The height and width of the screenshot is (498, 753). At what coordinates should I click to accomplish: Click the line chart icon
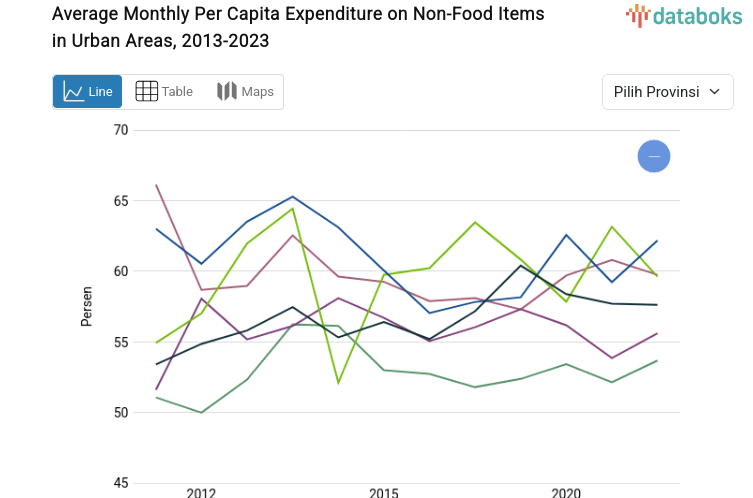(x=73, y=92)
